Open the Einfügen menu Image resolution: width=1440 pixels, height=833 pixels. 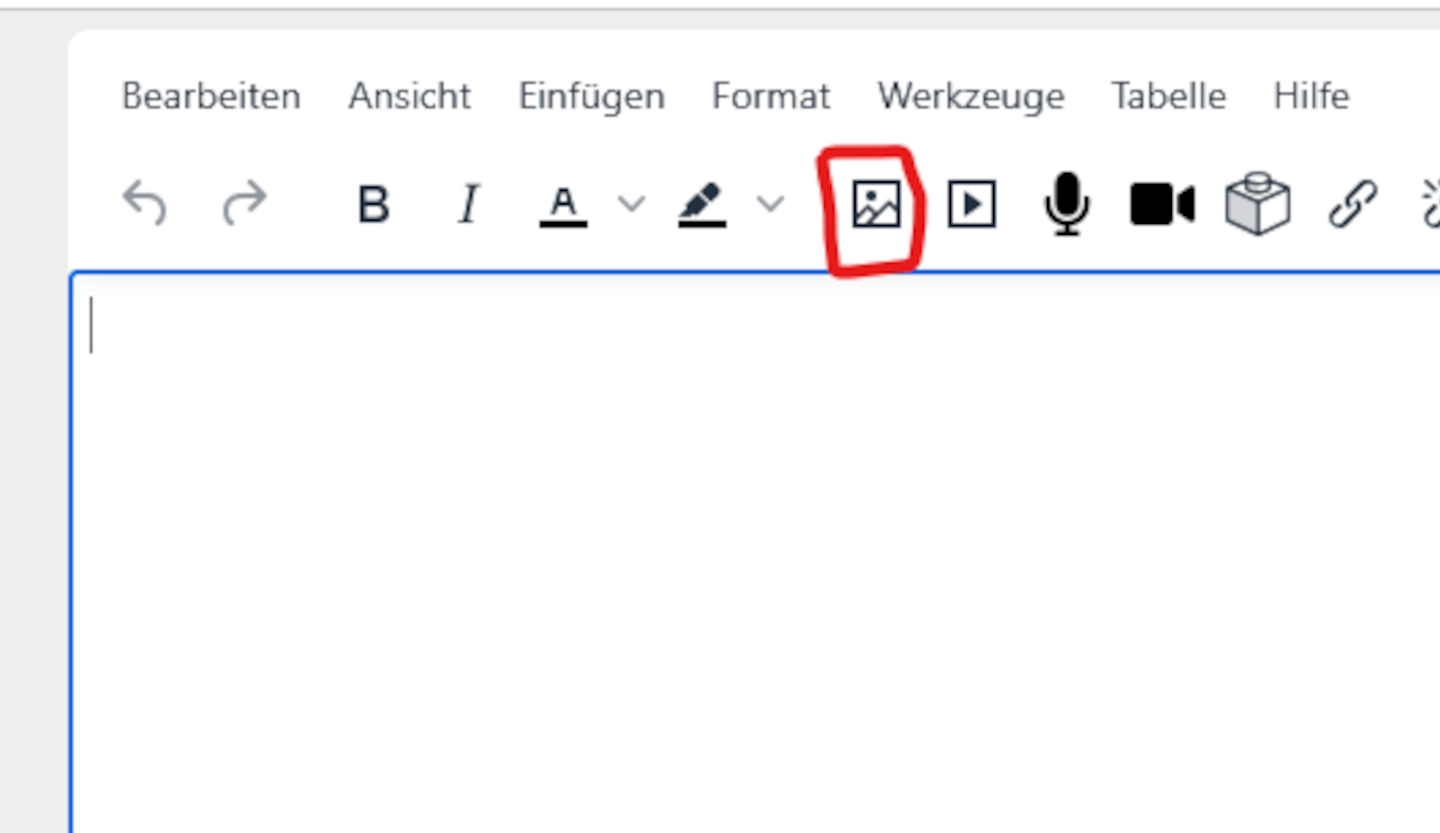coord(591,96)
